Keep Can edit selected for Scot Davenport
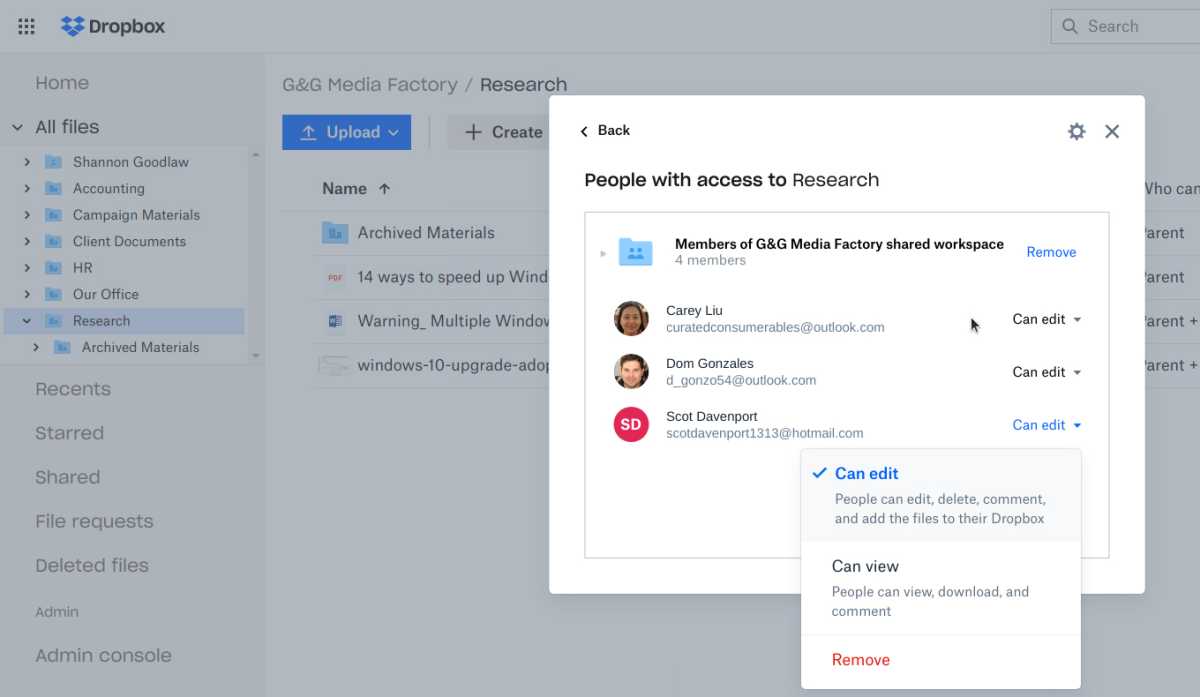The height and width of the screenshot is (697, 1200). click(x=866, y=473)
